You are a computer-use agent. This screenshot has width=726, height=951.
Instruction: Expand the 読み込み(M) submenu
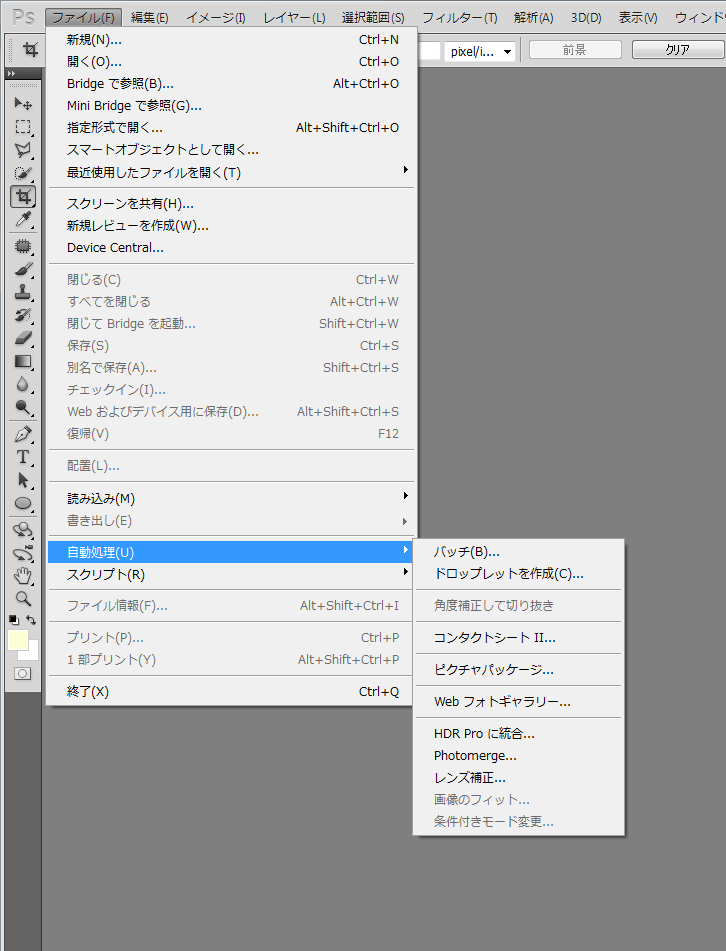[x=230, y=499]
